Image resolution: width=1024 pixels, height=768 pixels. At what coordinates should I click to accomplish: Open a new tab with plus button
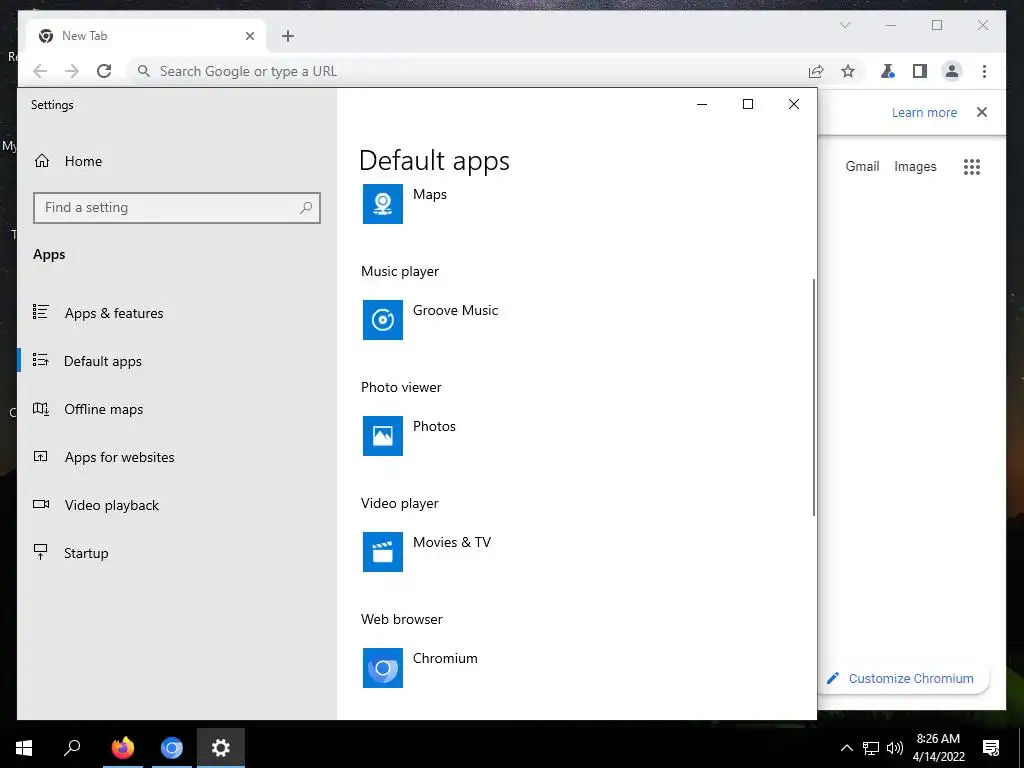pos(288,36)
